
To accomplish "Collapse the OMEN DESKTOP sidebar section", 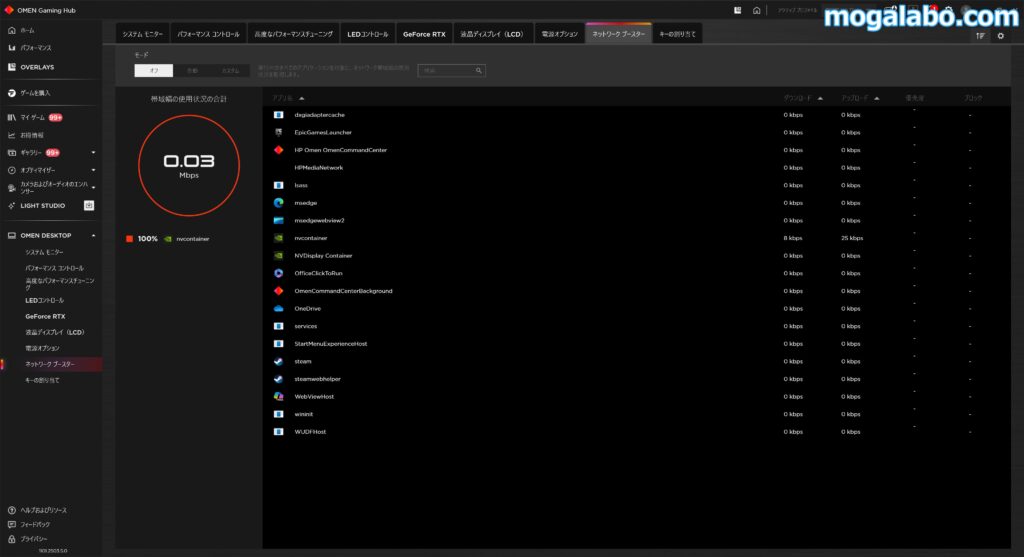I will [93, 235].
